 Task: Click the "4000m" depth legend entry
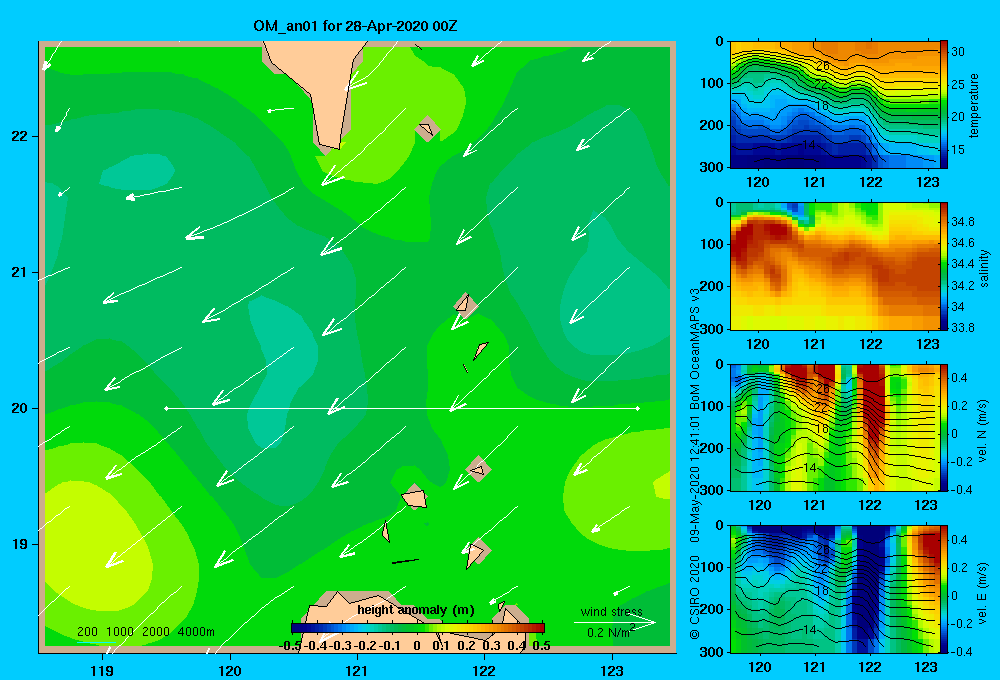tap(196, 632)
